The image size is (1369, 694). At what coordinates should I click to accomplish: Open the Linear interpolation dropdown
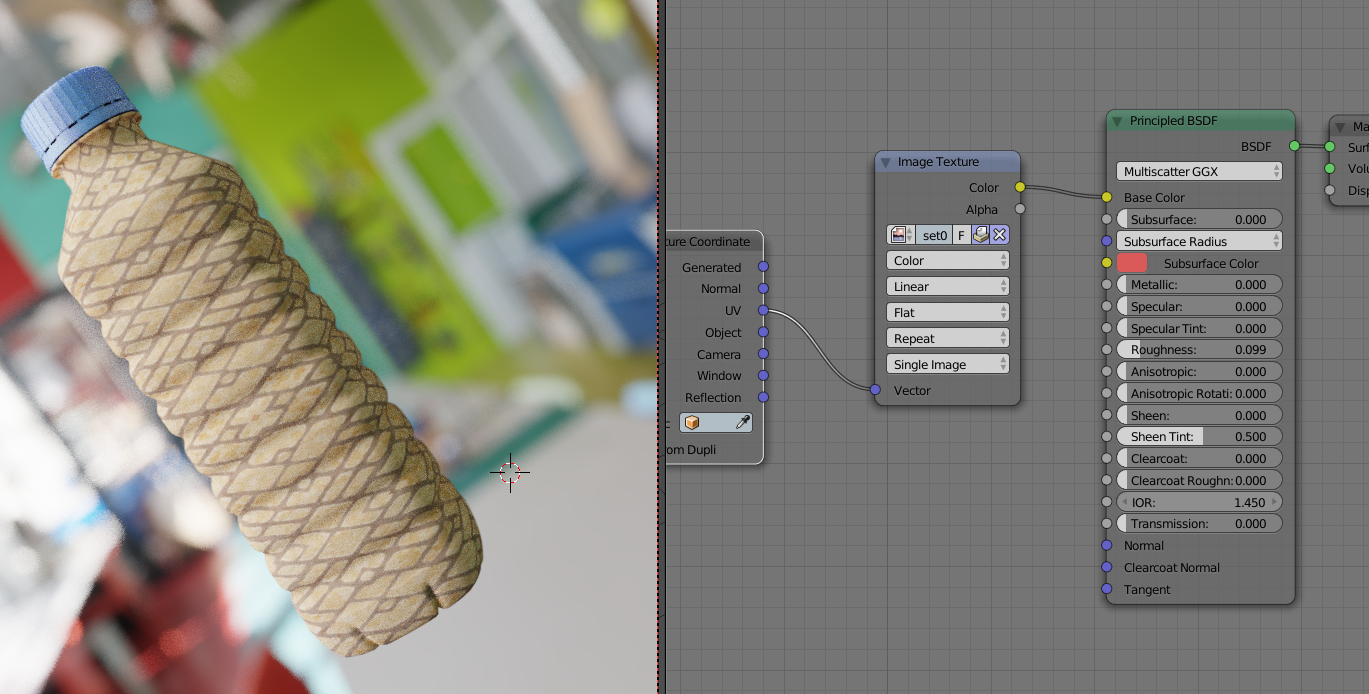947,287
